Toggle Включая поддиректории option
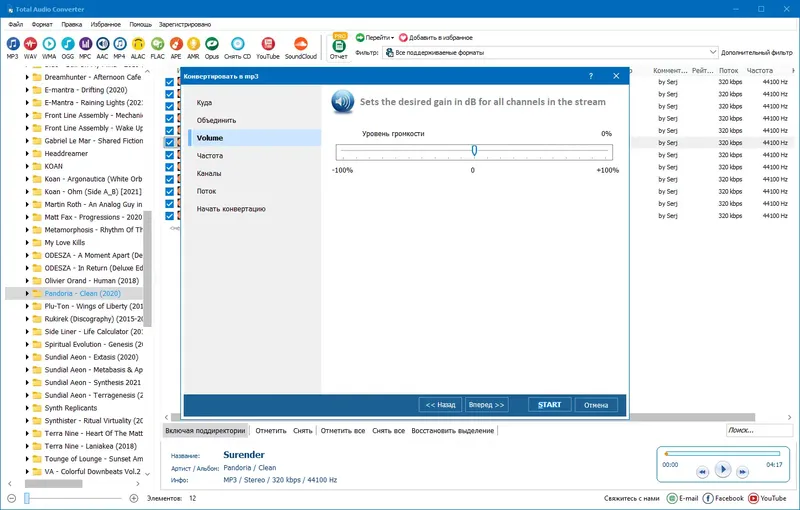This screenshot has width=800, height=510. [x=205, y=430]
